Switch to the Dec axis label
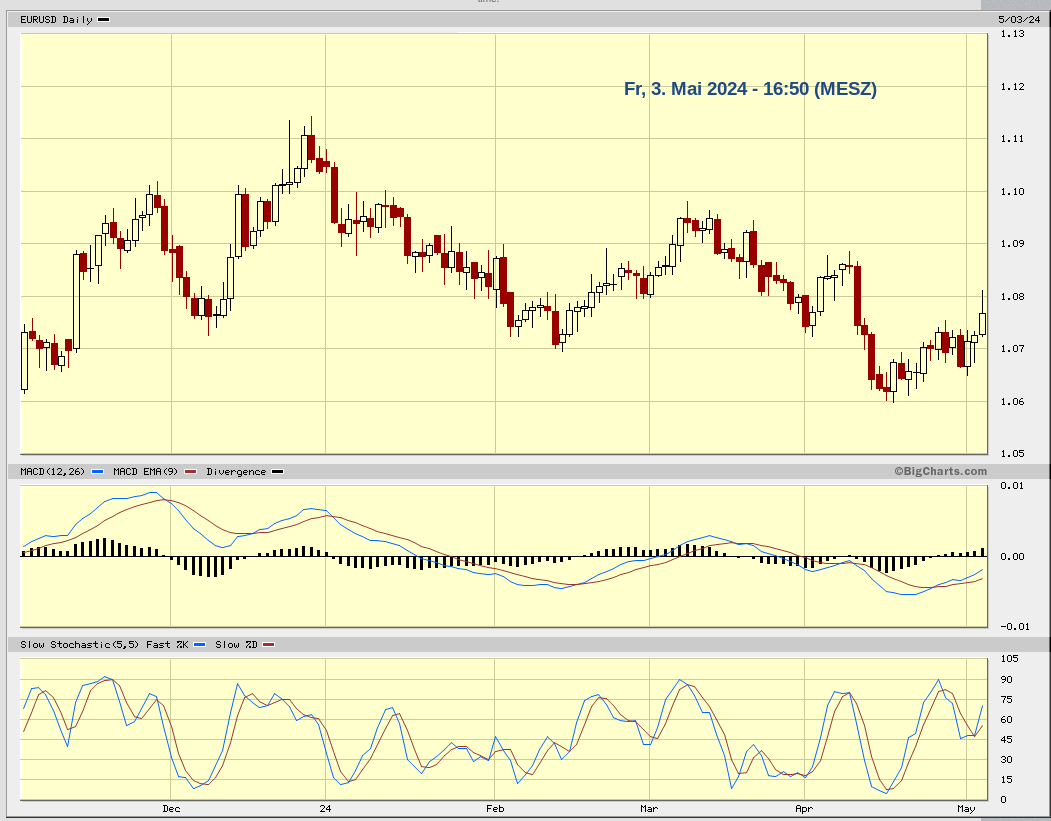The image size is (1051, 821). point(170,808)
